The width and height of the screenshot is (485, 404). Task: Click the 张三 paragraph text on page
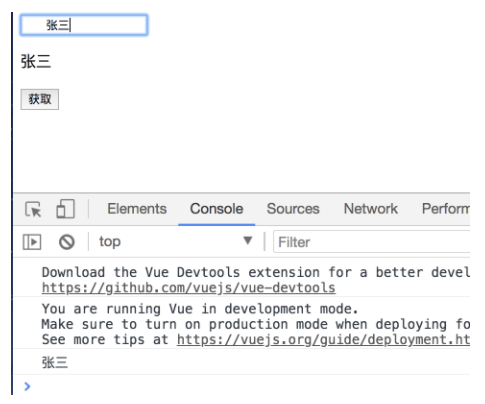coord(36,62)
